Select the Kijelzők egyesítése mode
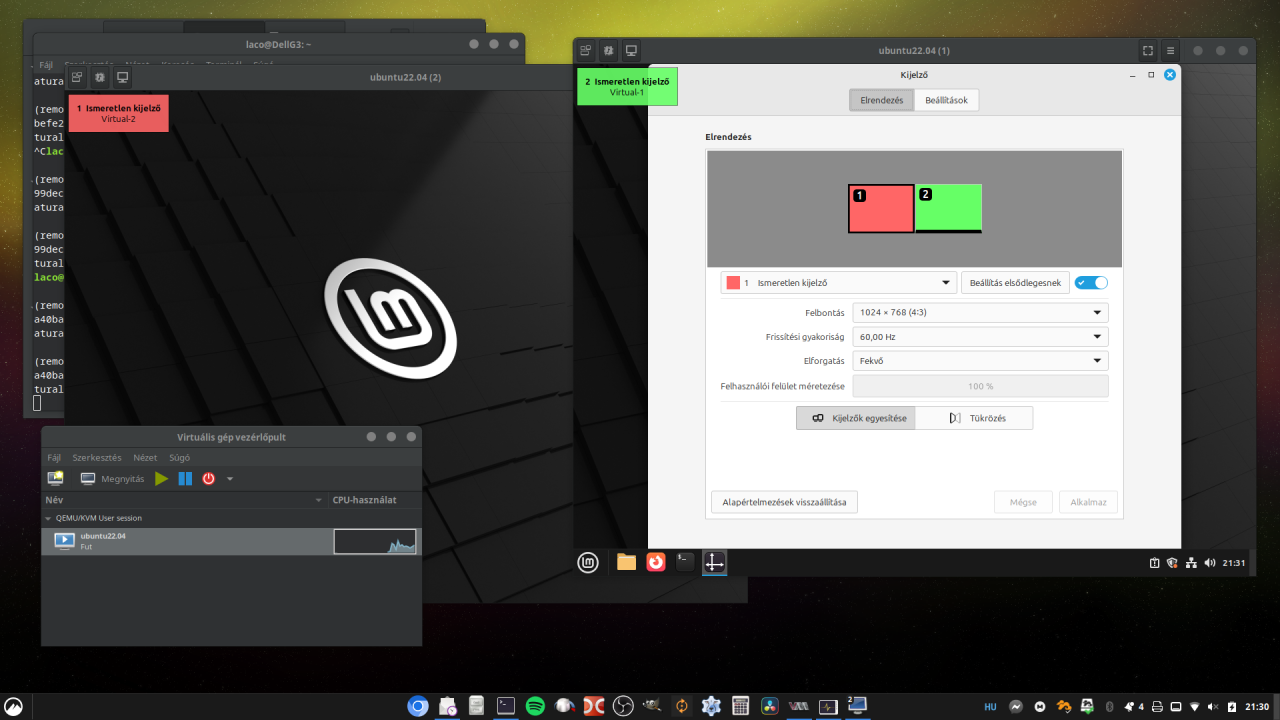 pos(856,418)
